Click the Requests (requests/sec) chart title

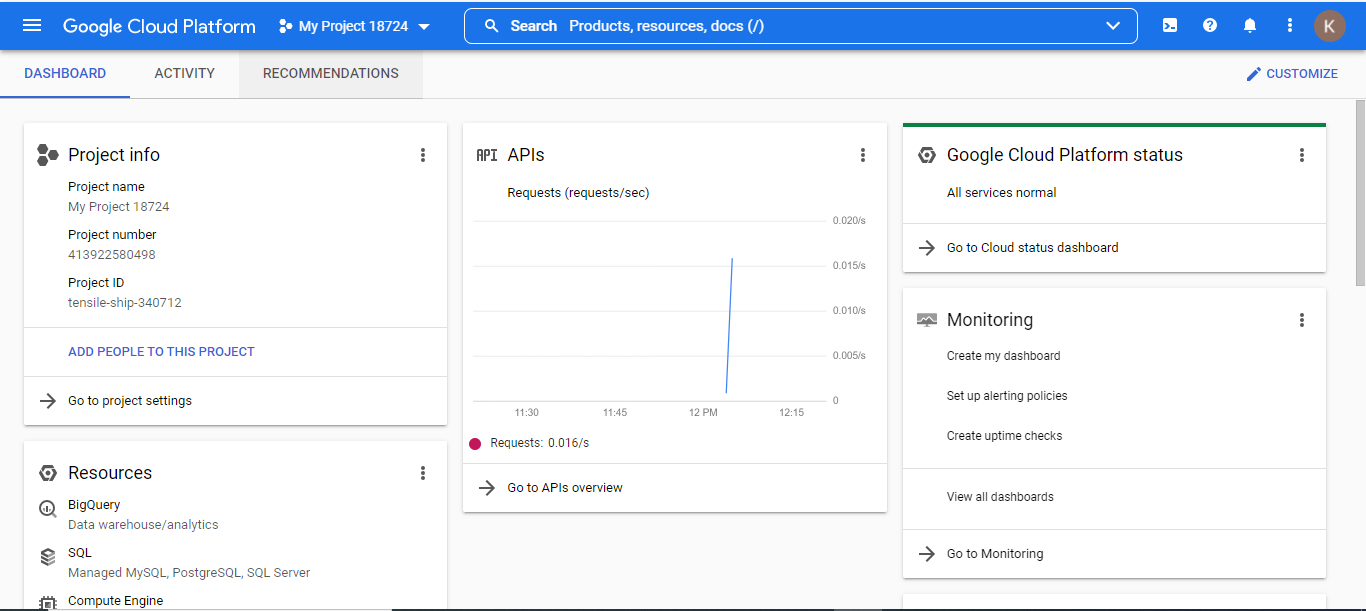point(579,193)
